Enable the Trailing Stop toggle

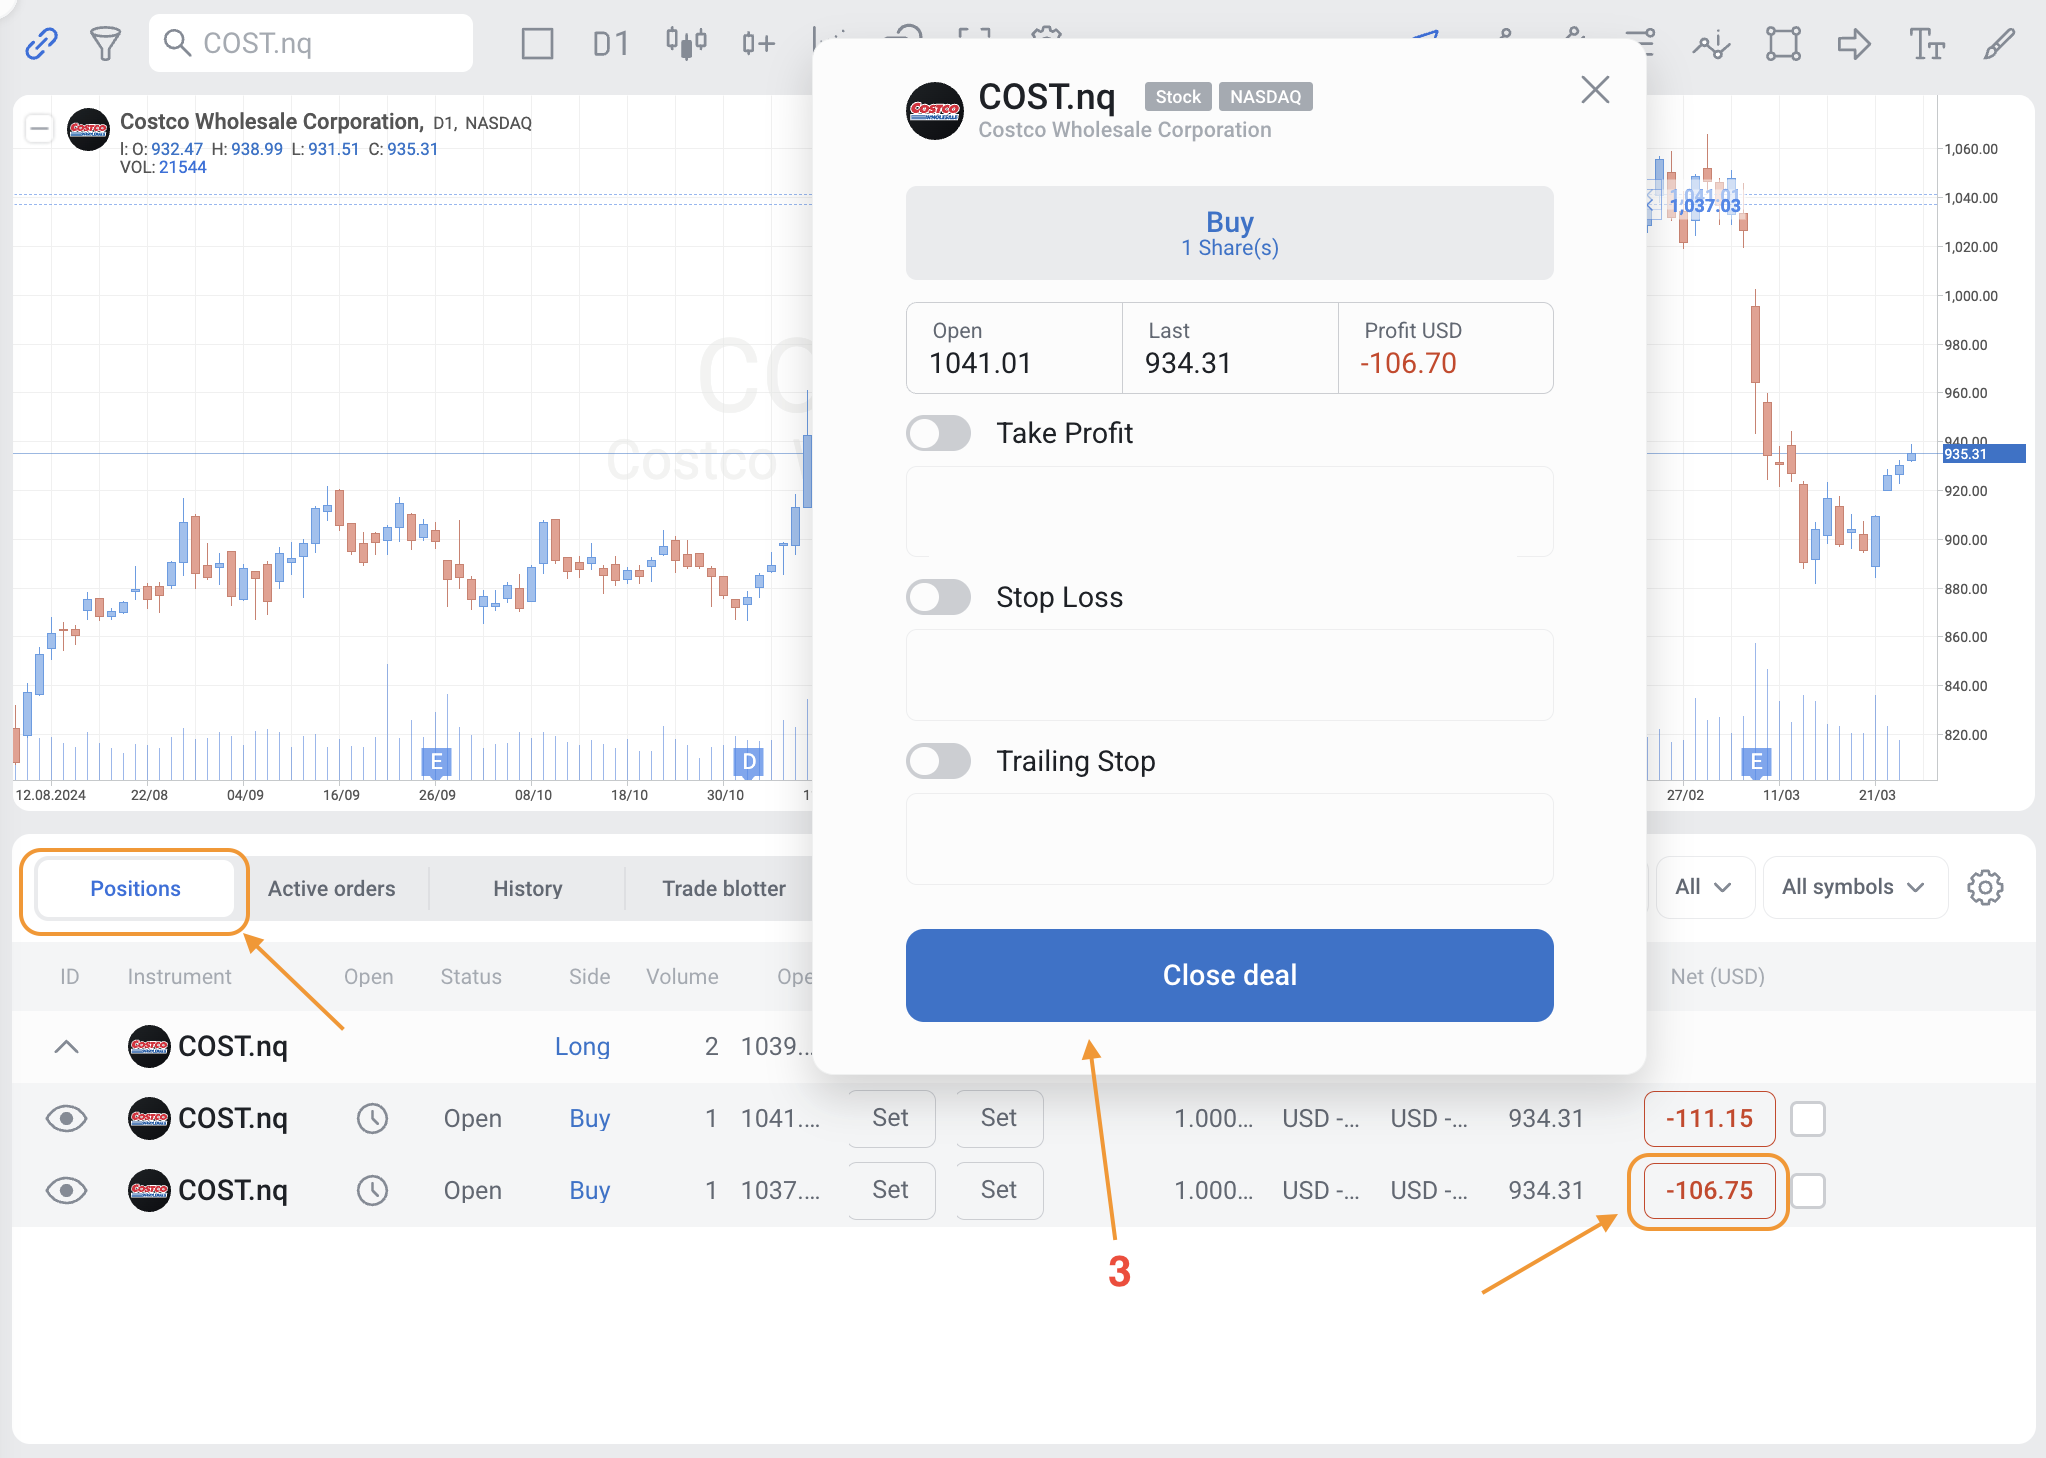coord(938,761)
